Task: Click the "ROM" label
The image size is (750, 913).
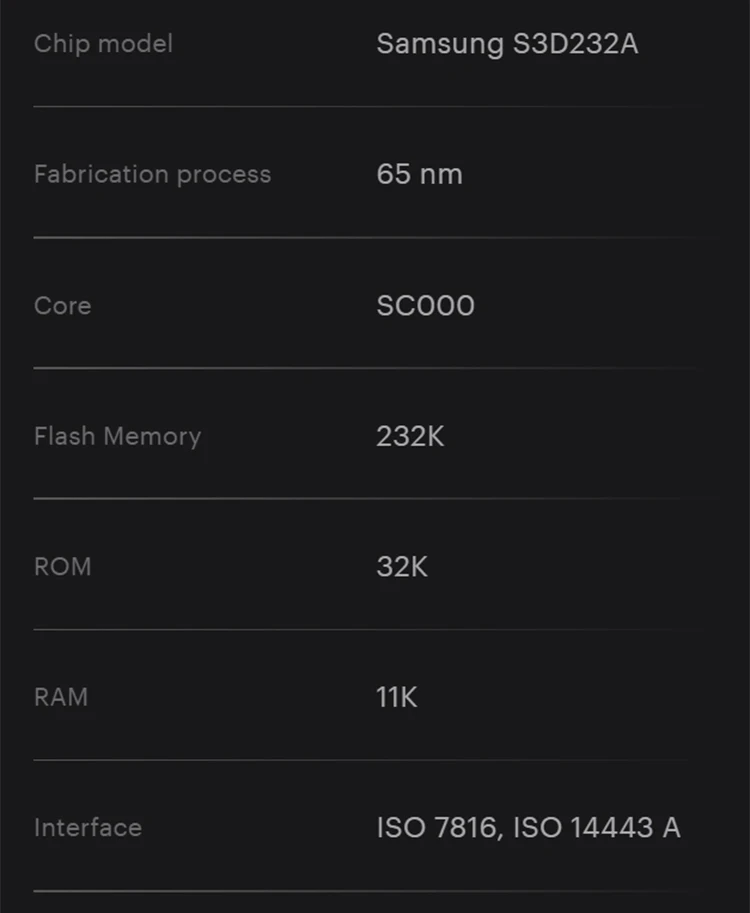Action: click(62, 566)
